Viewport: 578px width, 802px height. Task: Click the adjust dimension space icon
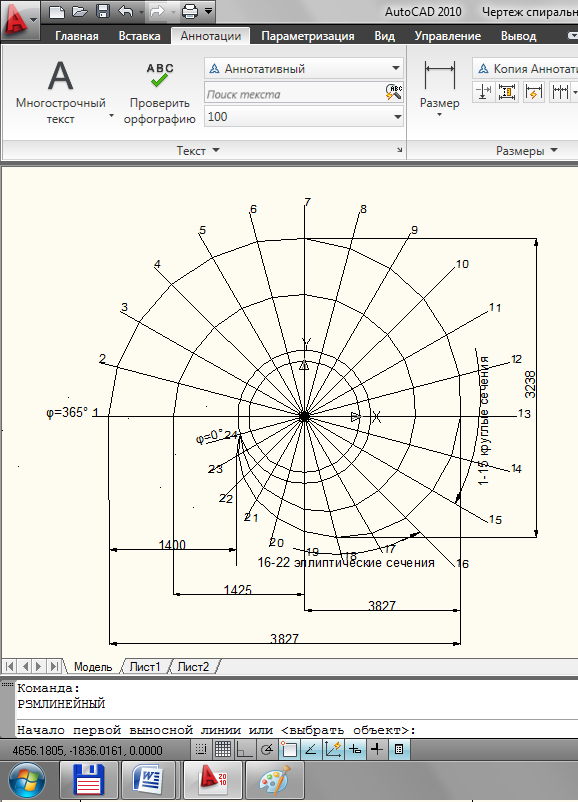click(x=507, y=92)
